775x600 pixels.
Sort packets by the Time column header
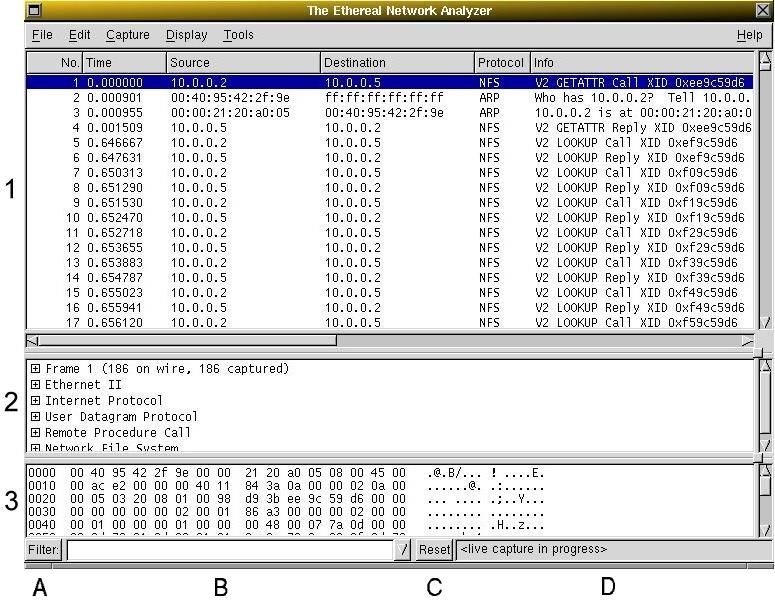124,63
